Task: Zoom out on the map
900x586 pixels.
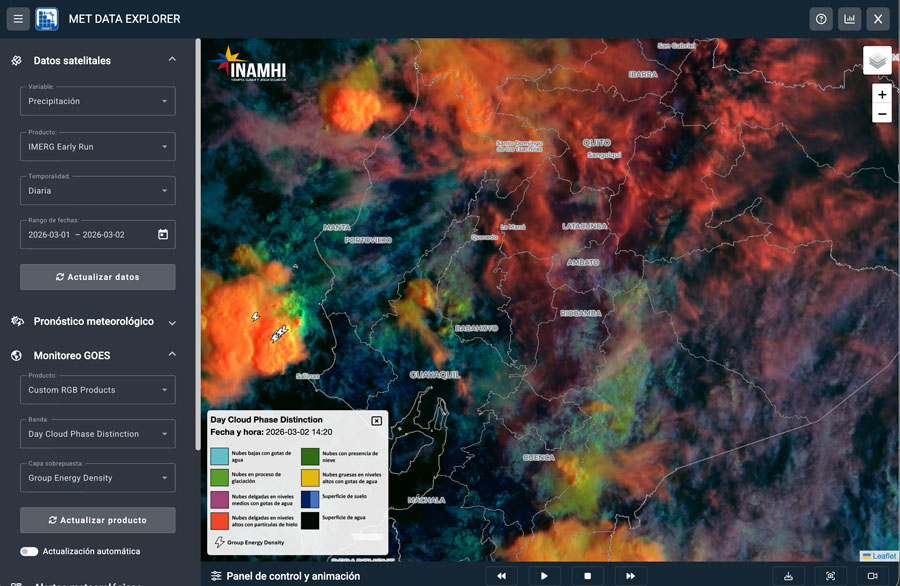Action: [881, 114]
